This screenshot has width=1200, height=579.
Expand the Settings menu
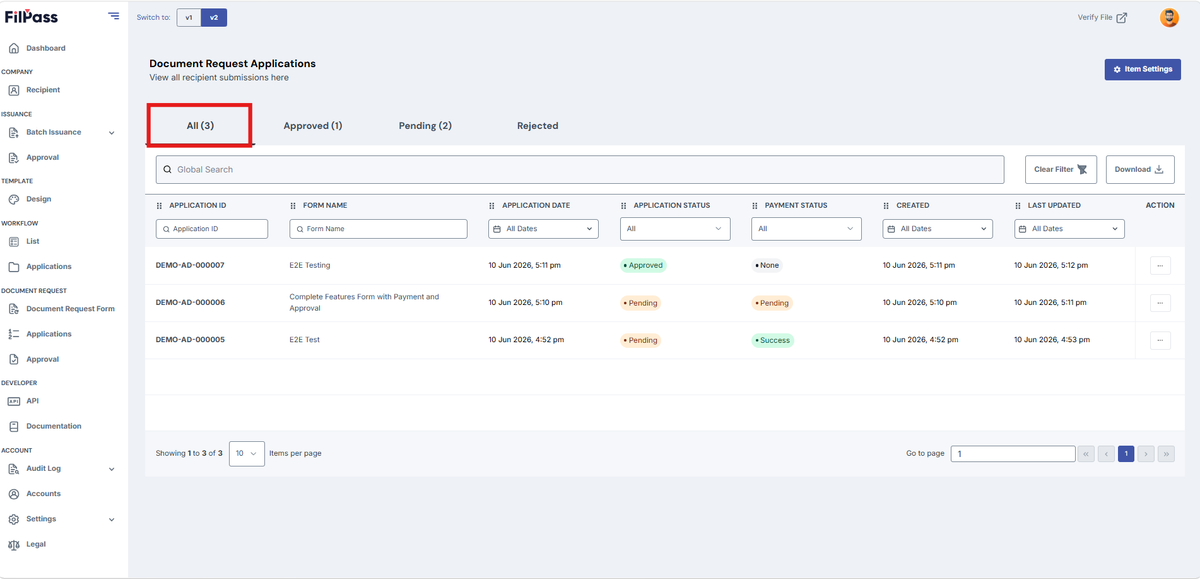(x=64, y=519)
